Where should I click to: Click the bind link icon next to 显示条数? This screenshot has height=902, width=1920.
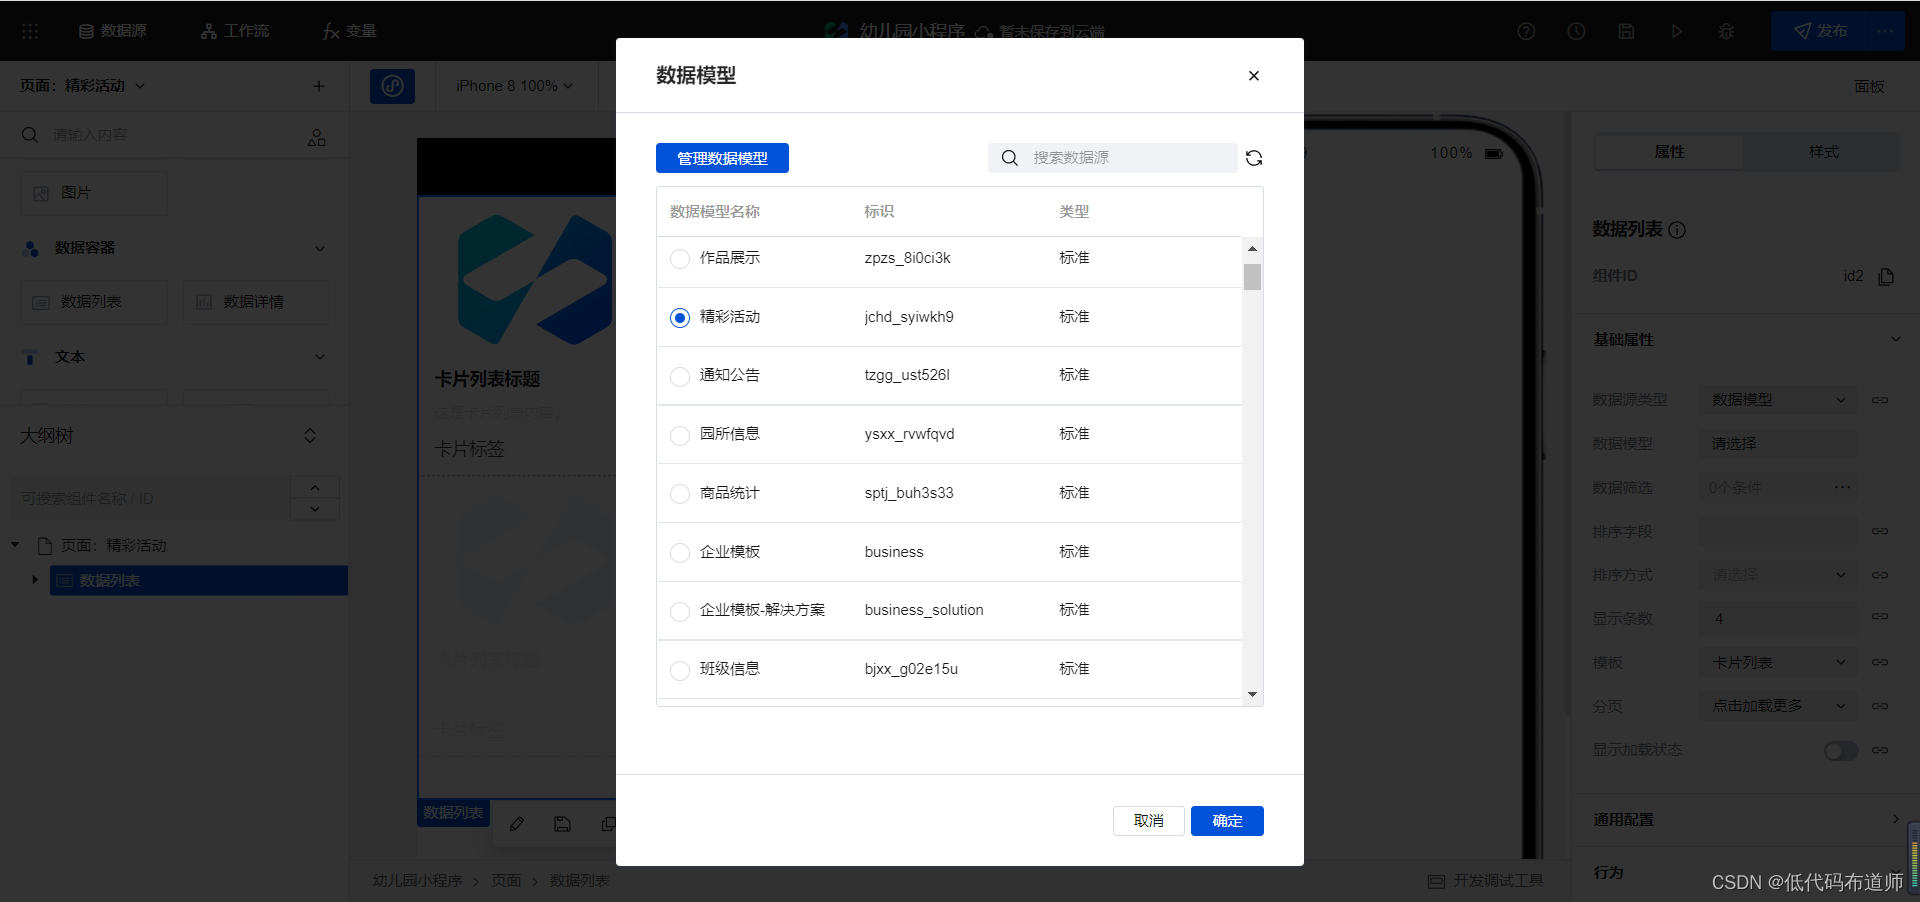(x=1880, y=616)
